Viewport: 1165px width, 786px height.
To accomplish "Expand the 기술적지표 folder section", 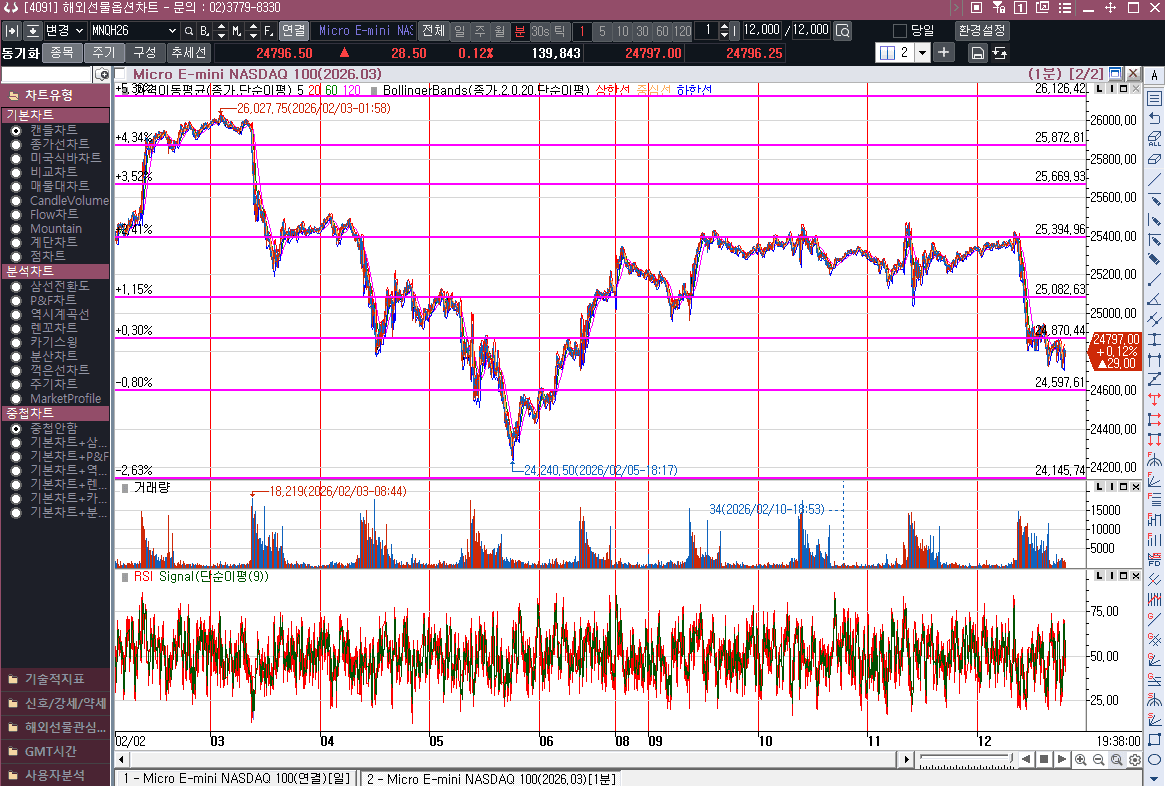I will [55, 679].
